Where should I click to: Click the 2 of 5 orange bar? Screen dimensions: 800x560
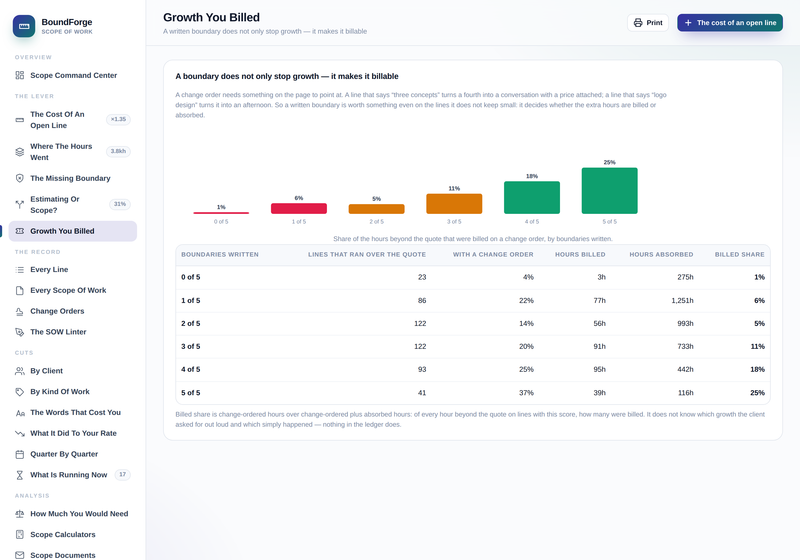tap(377, 209)
